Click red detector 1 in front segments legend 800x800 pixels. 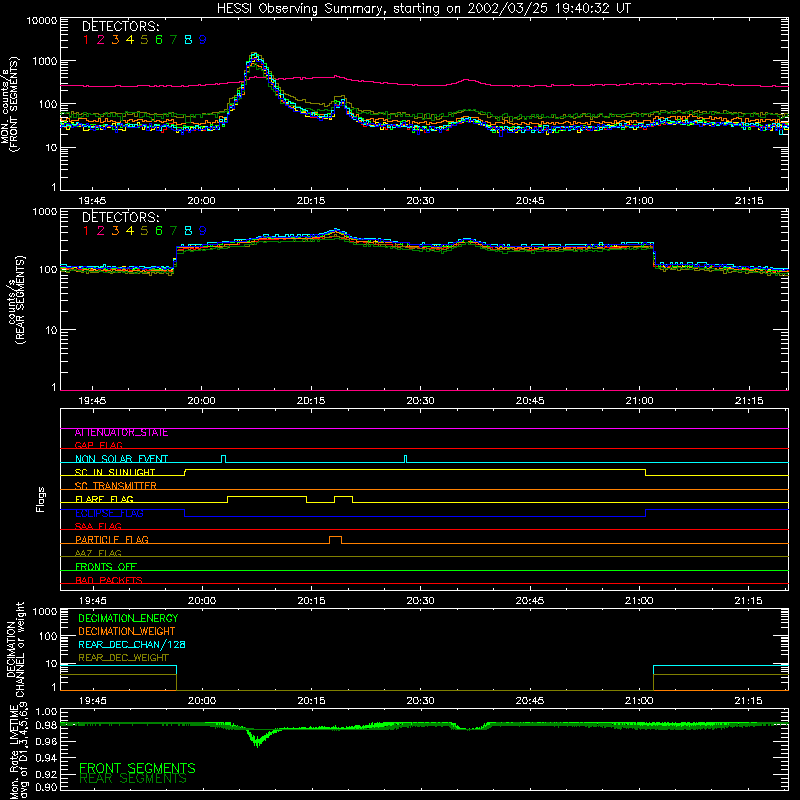[x=86, y=40]
